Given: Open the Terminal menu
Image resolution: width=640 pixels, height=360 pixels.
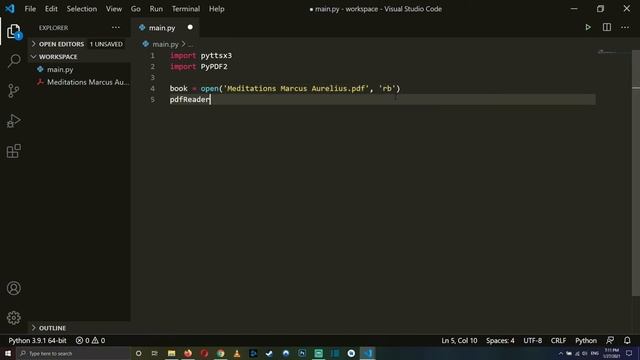Looking at the screenshot, I should coord(186,9).
